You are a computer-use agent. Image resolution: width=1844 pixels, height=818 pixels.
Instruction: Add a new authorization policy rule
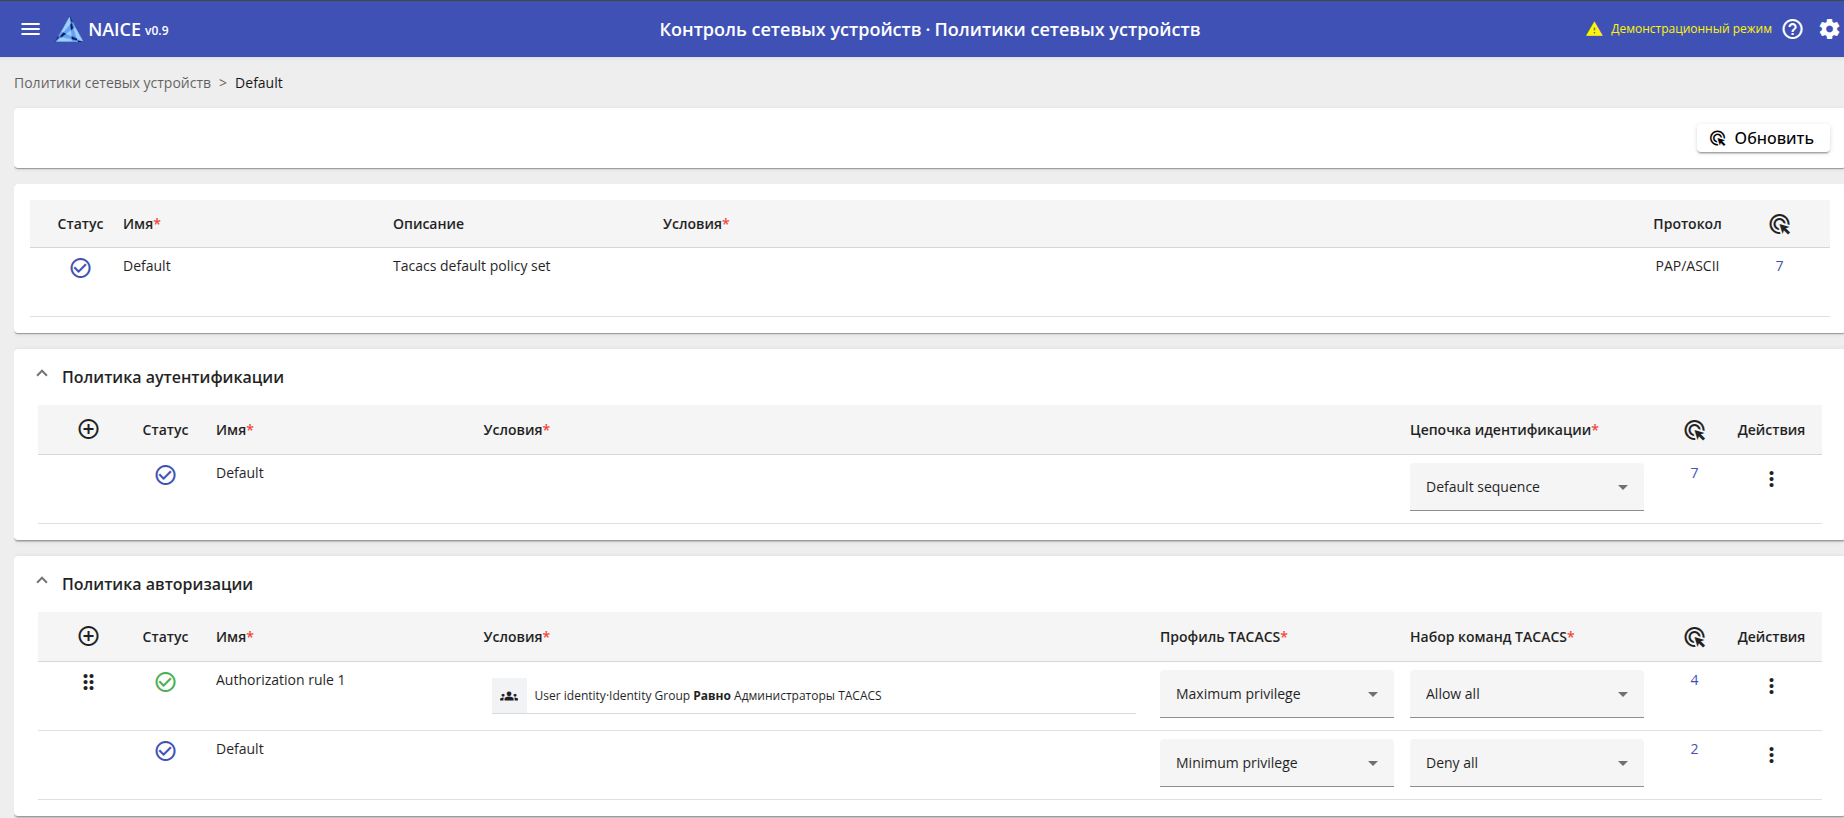tap(89, 636)
